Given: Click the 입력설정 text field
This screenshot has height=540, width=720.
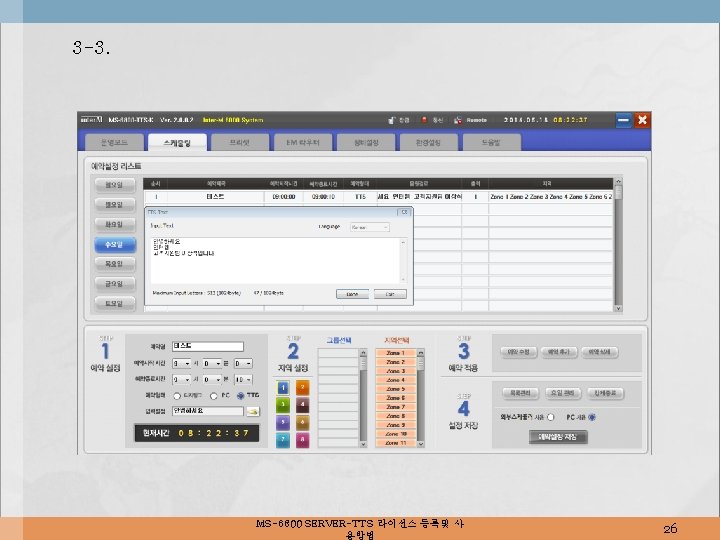Looking at the screenshot, I should pyautogui.click(x=208, y=411).
